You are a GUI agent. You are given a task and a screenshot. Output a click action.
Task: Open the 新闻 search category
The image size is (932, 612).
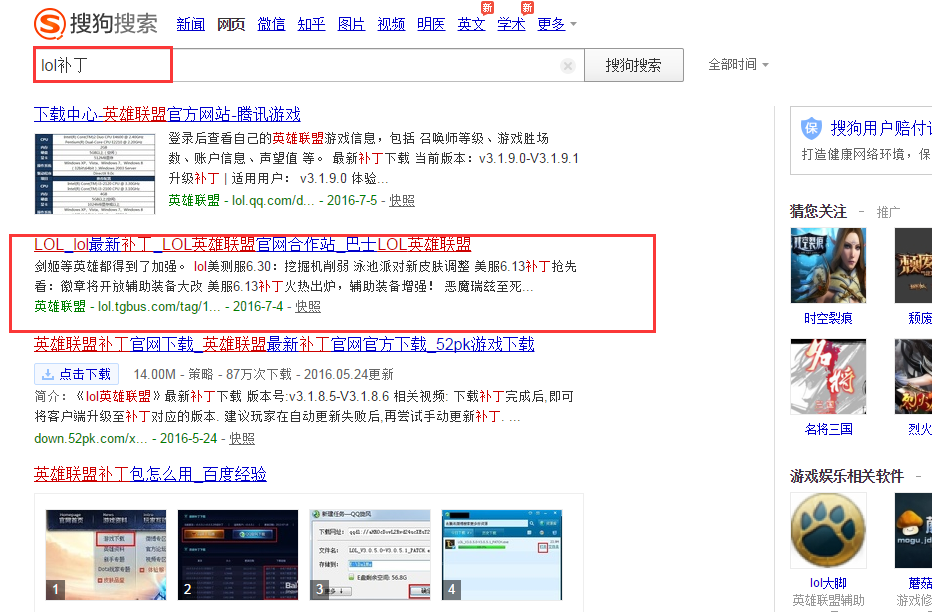[x=191, y=24]
